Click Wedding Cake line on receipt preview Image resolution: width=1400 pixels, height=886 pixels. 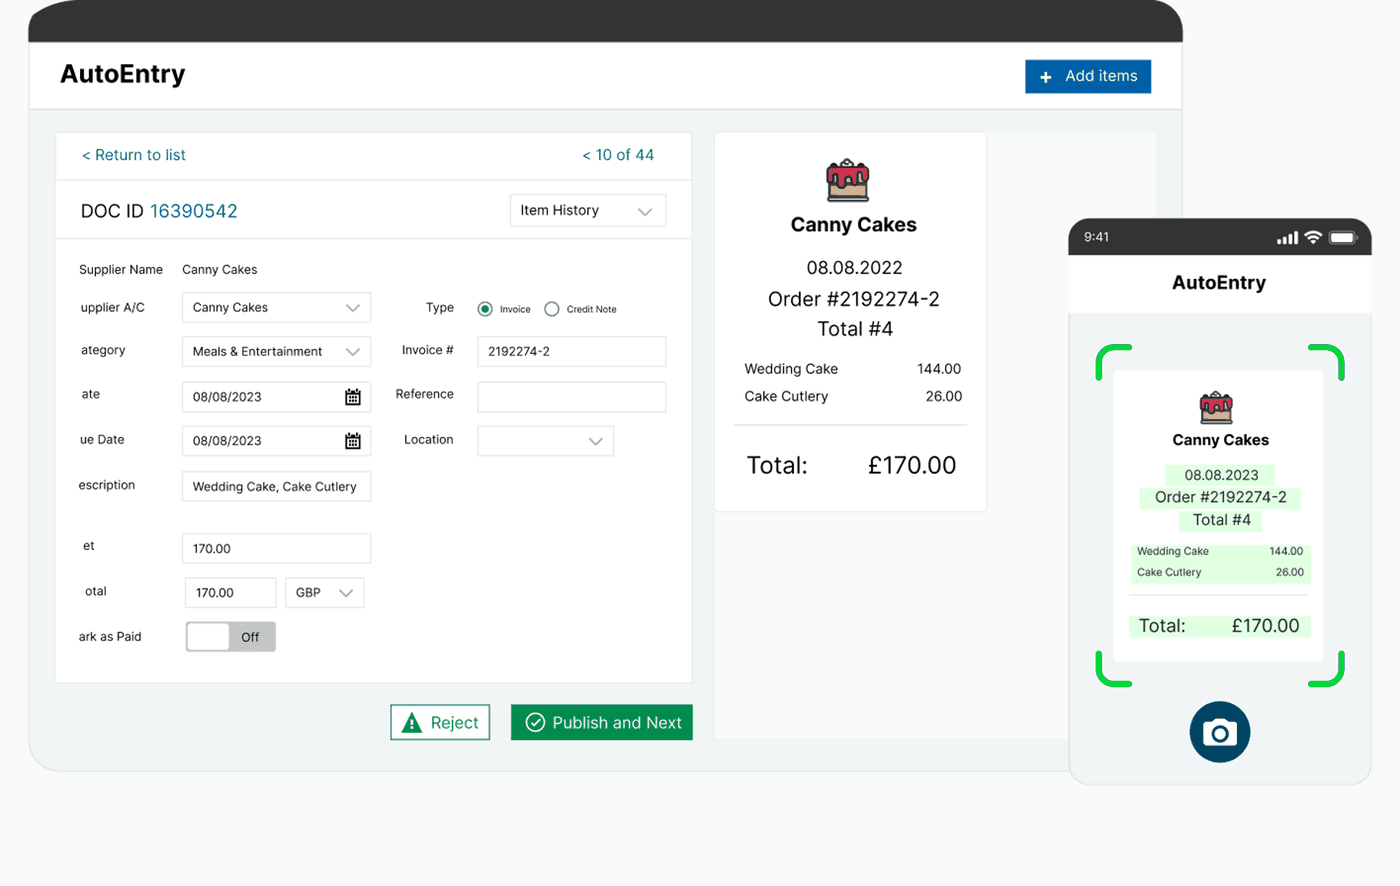point(852,369)
